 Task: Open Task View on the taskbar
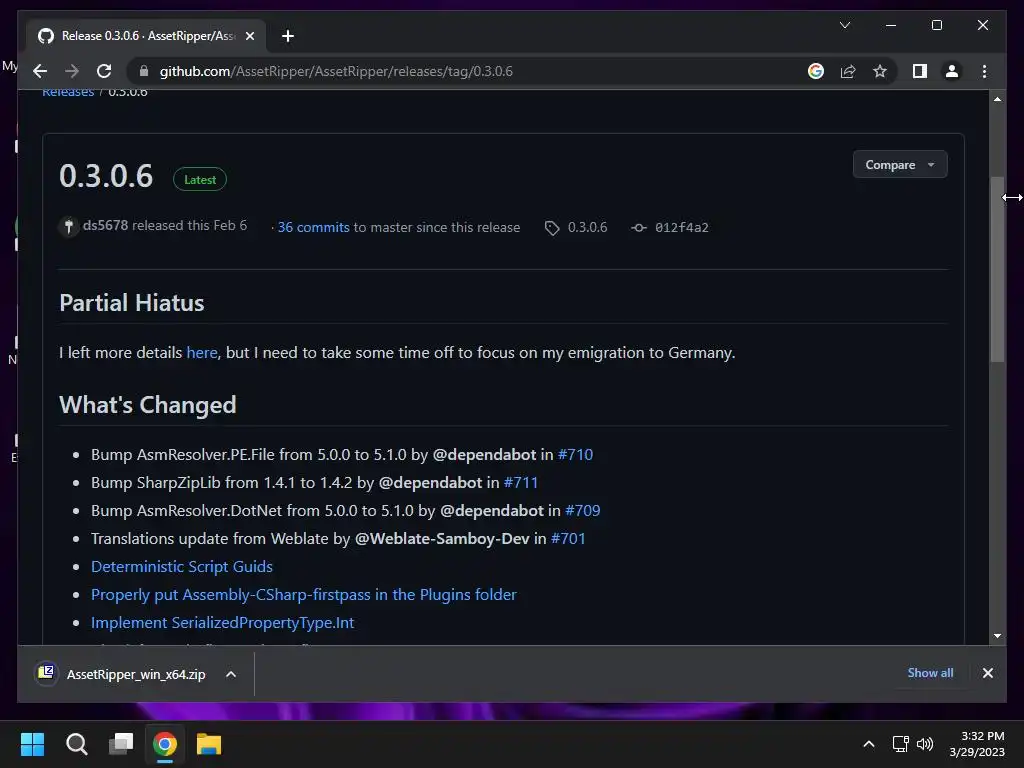[121, 744]
